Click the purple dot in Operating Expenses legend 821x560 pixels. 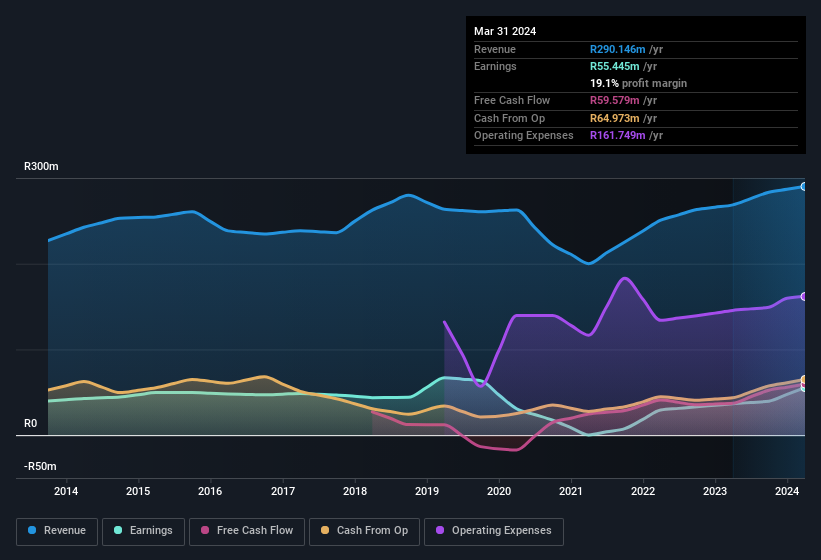click(437, 530)
